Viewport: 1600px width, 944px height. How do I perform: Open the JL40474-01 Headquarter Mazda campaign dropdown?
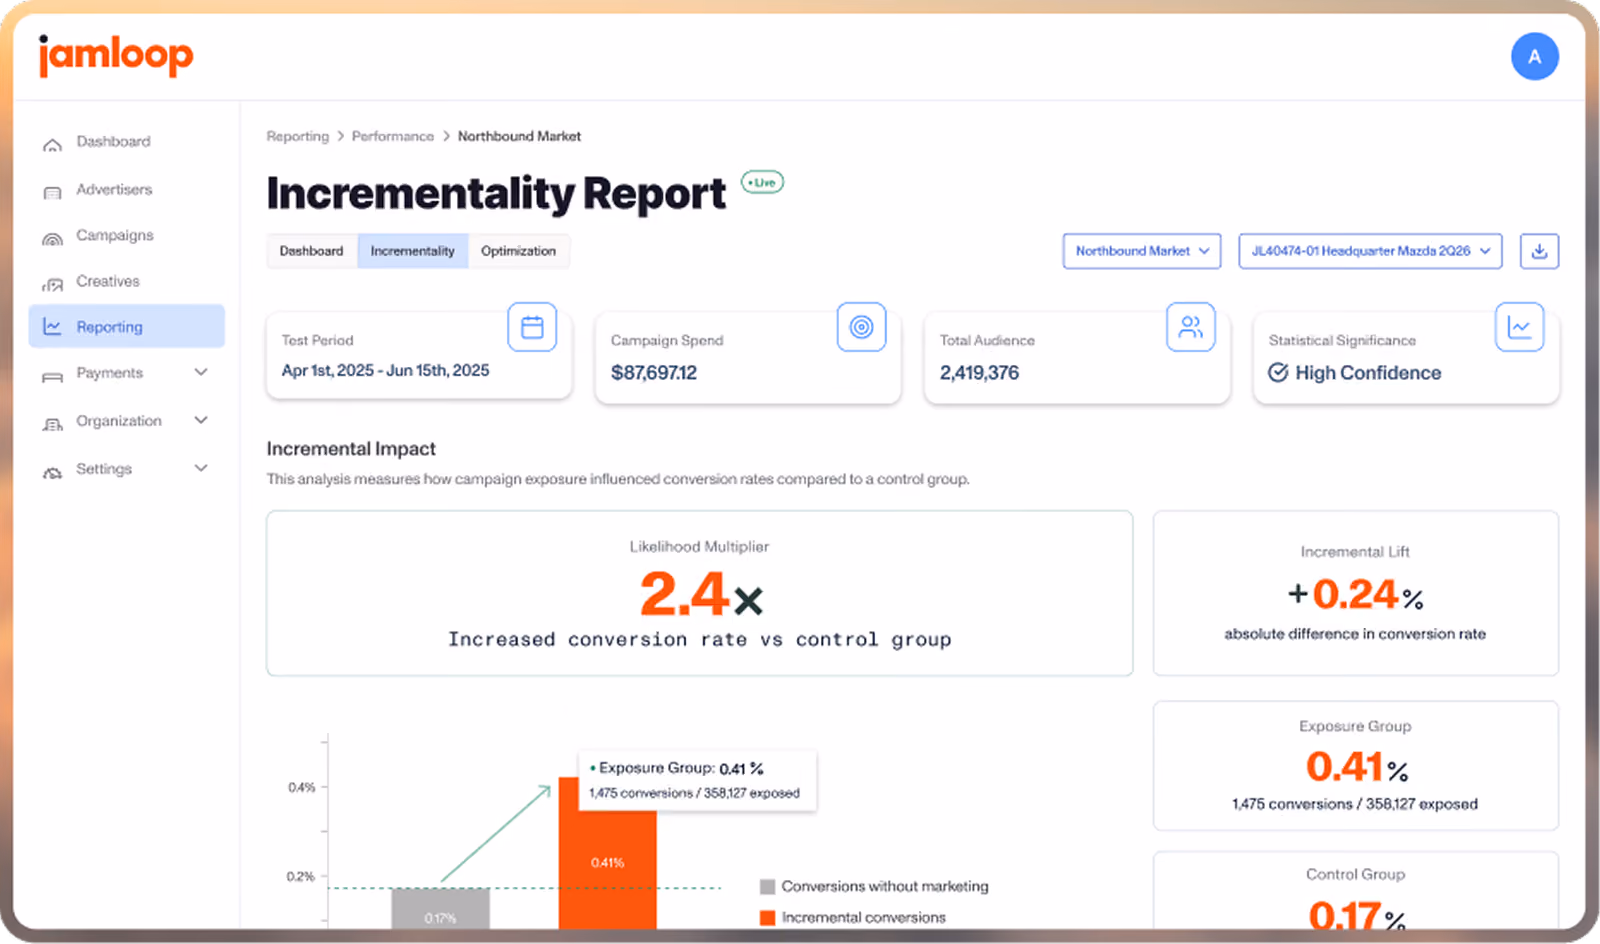(x=1370, y=251)
